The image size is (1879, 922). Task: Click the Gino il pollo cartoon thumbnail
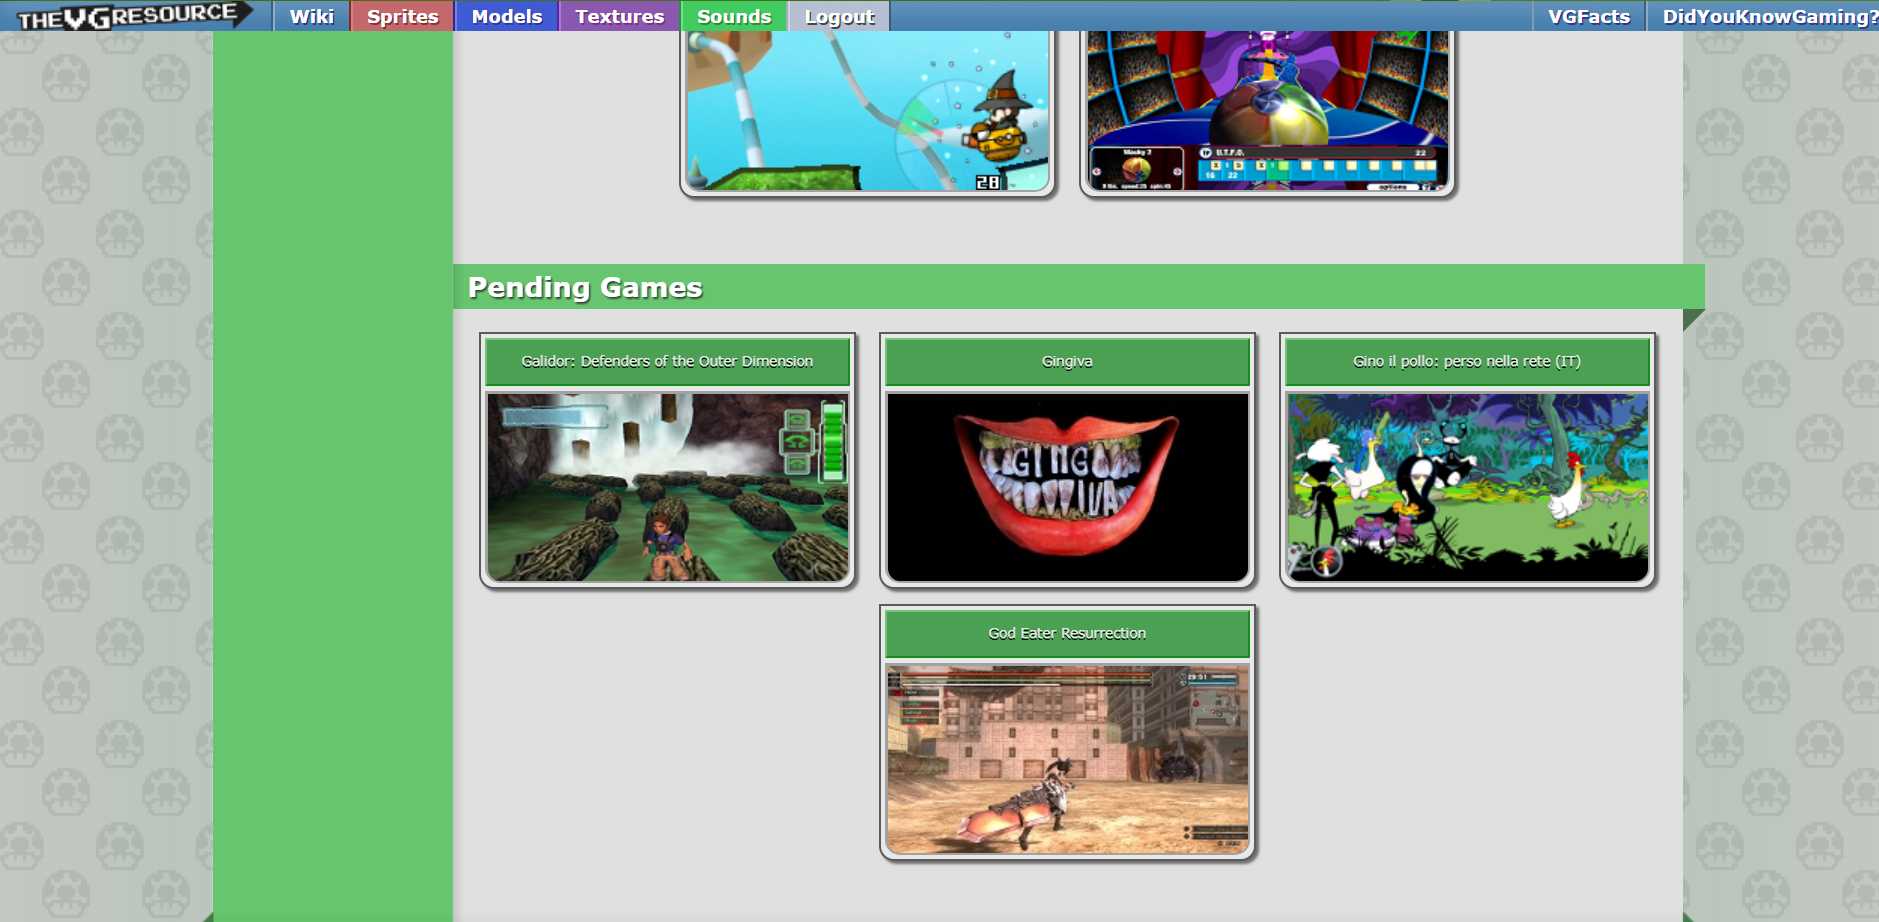(x=1467, y=487)
